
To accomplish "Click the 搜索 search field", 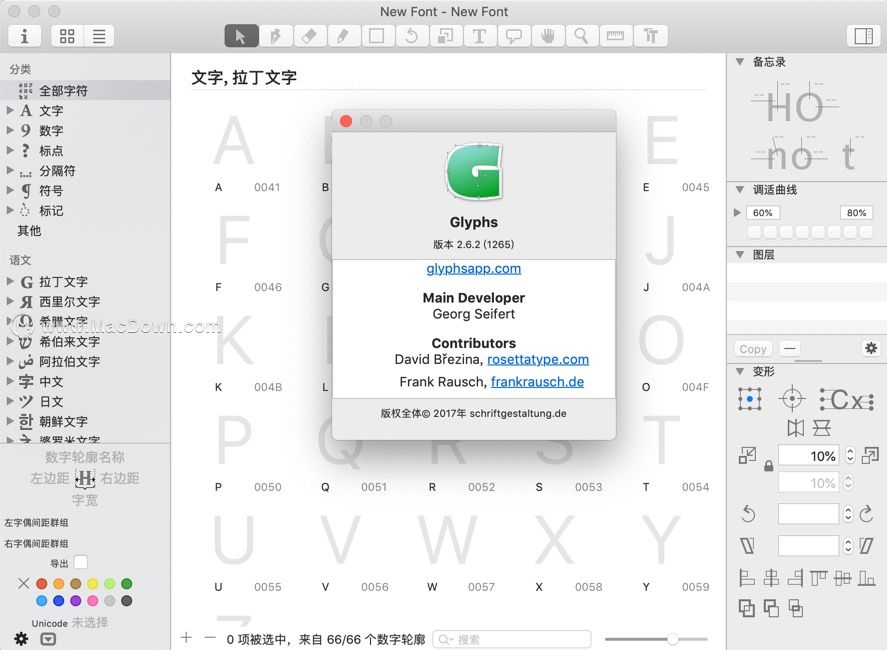I will 512,639.
